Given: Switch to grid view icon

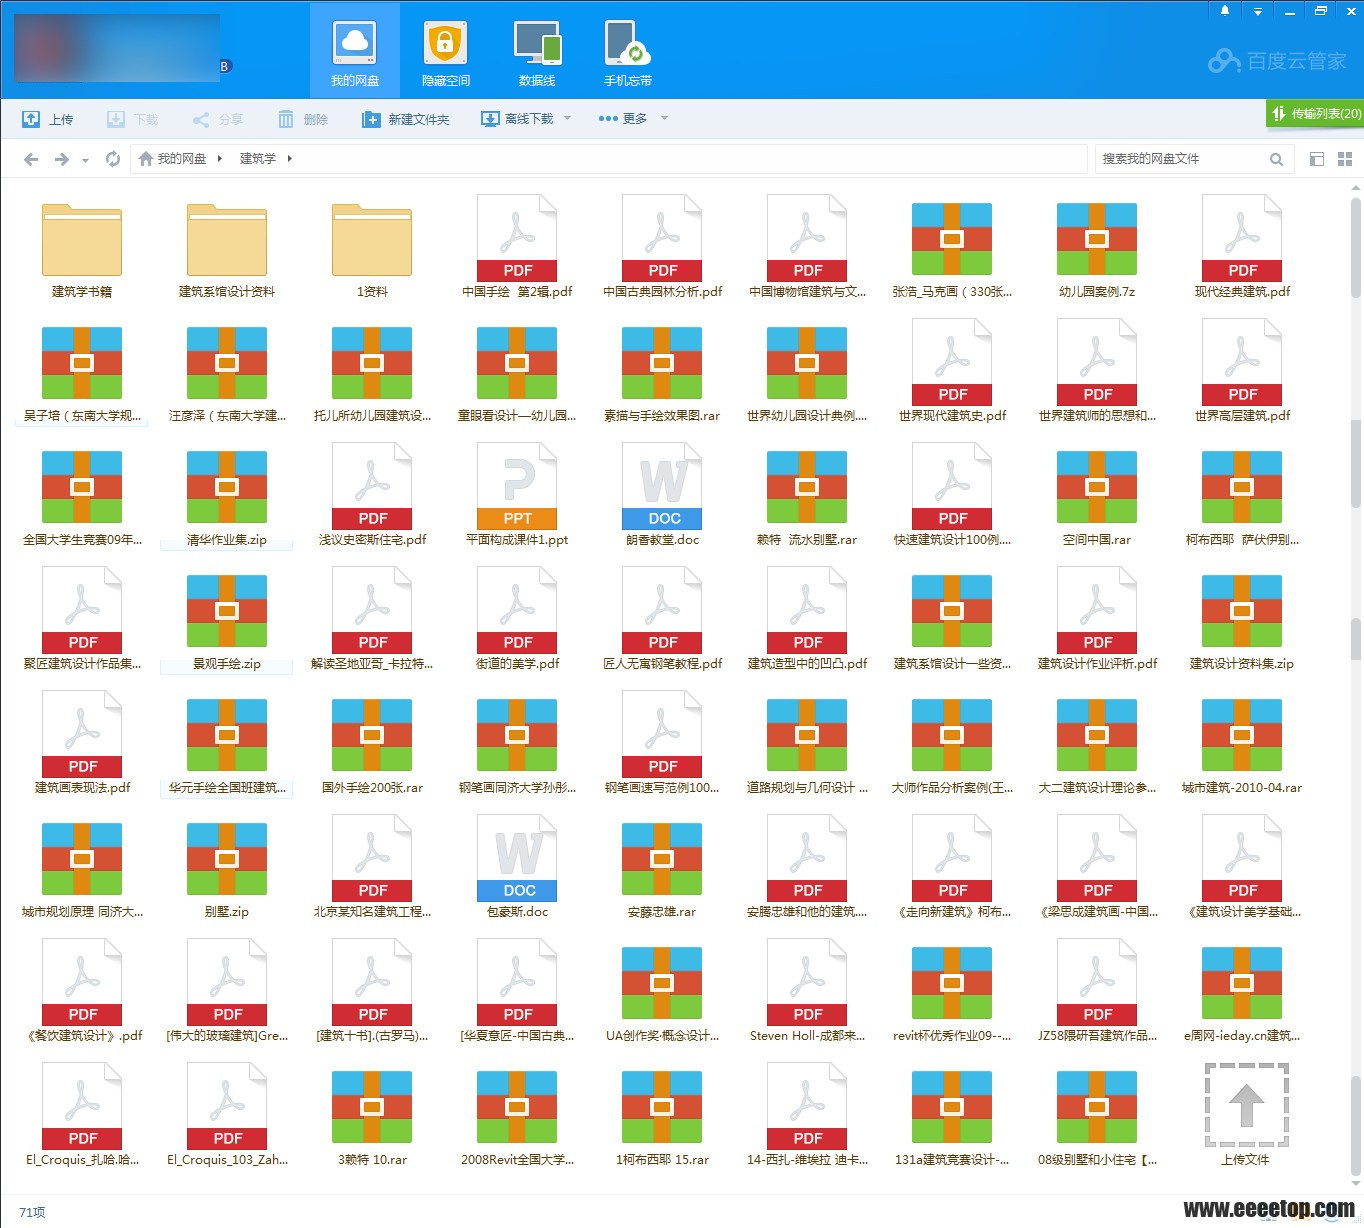Looking at the screenshot, I should [1345, 159].
